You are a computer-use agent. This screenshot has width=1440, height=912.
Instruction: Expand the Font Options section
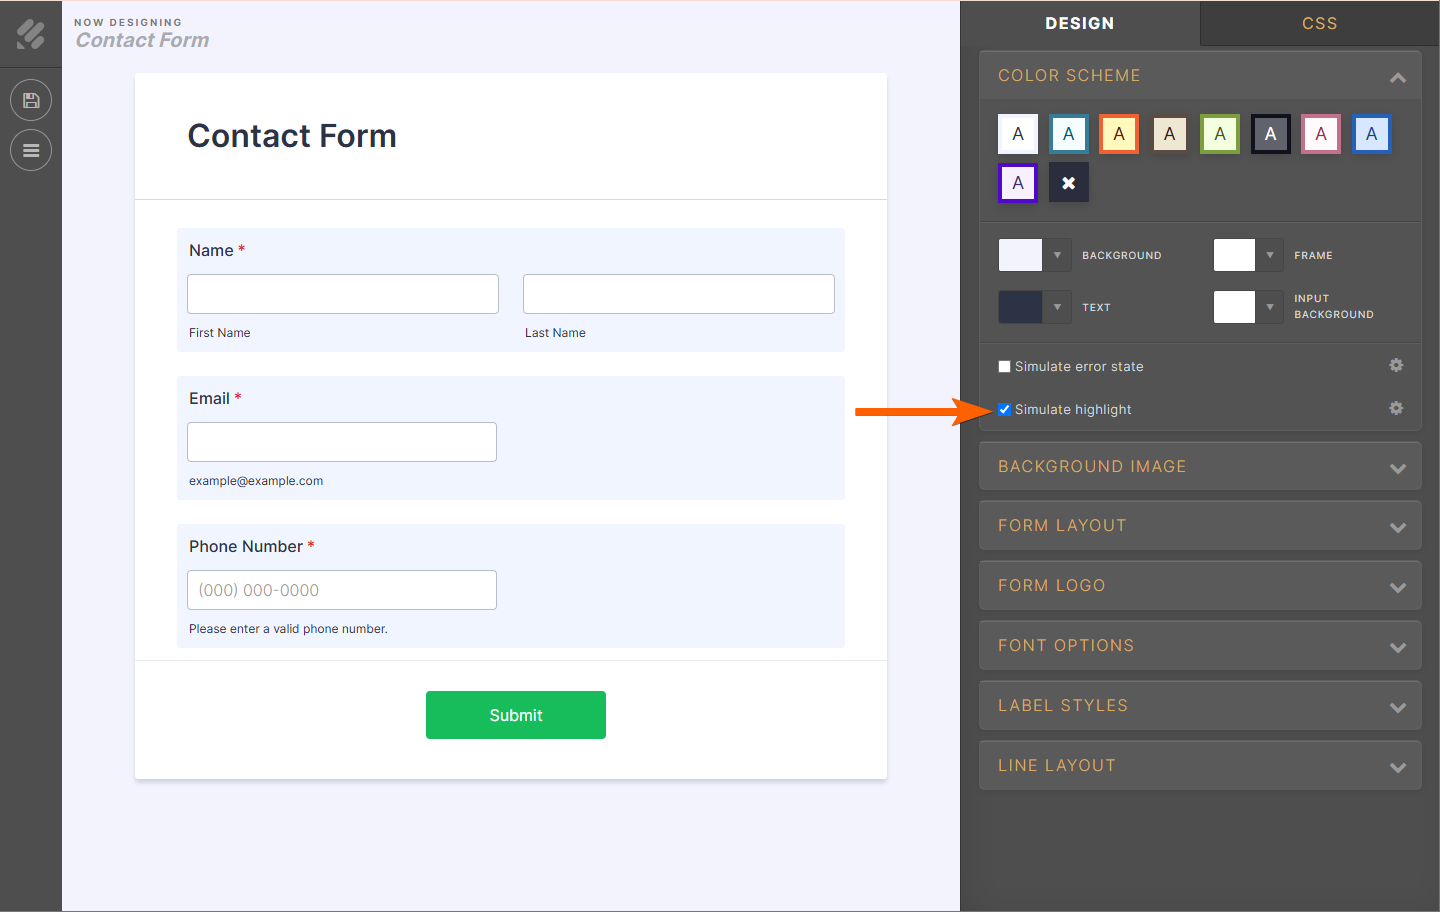coord(1200,646)
